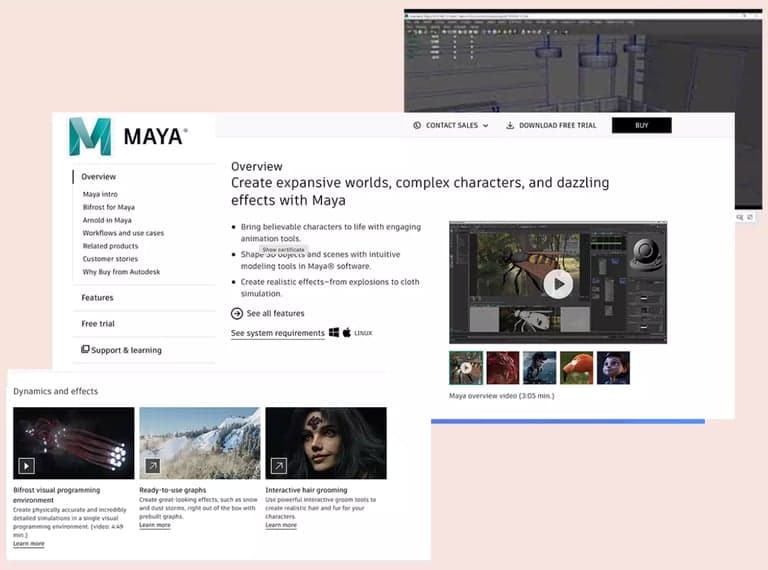Play the Maya overview video
This screenshot has width=768, height=570.
point(558,284)
